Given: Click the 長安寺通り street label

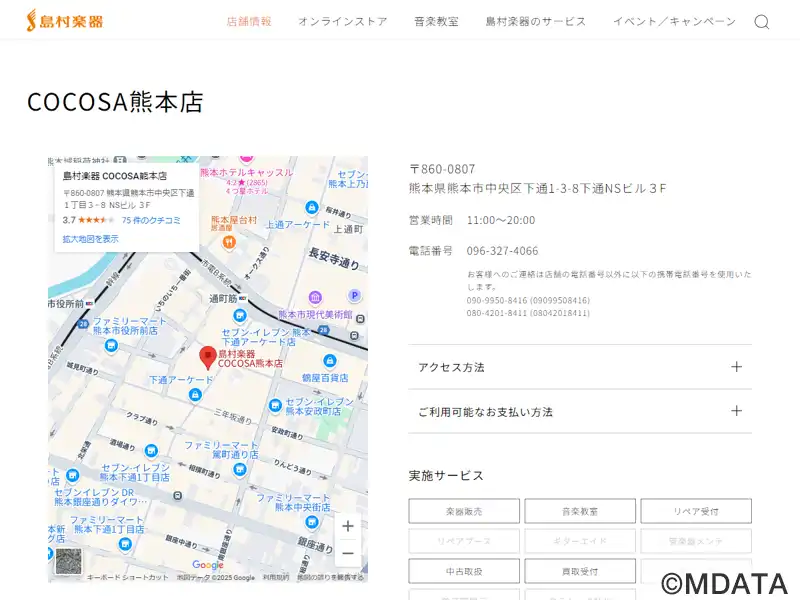Looking at the screenshot, I should pyautogui.click(x=334, y=258).
